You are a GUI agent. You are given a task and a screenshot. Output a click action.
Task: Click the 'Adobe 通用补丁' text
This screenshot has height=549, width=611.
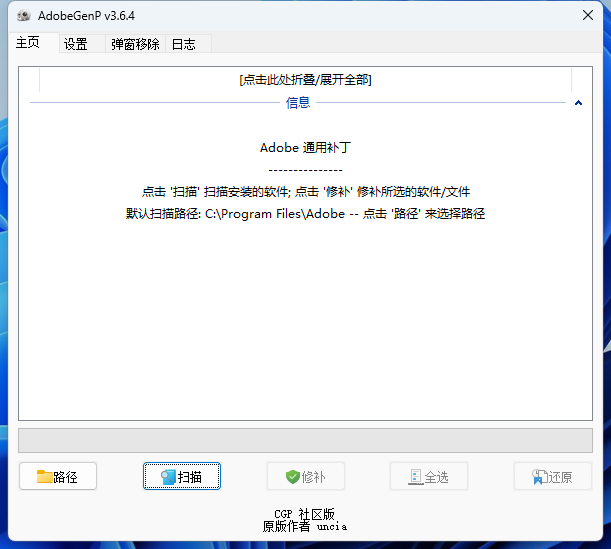tap(305, 148)
